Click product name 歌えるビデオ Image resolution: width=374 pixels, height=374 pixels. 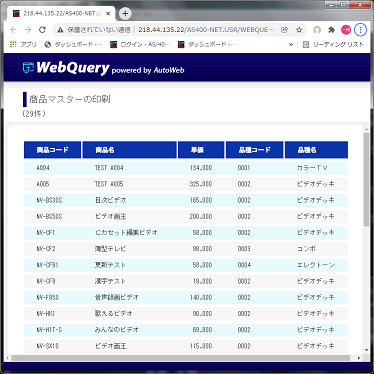click(x=113, y=313)
